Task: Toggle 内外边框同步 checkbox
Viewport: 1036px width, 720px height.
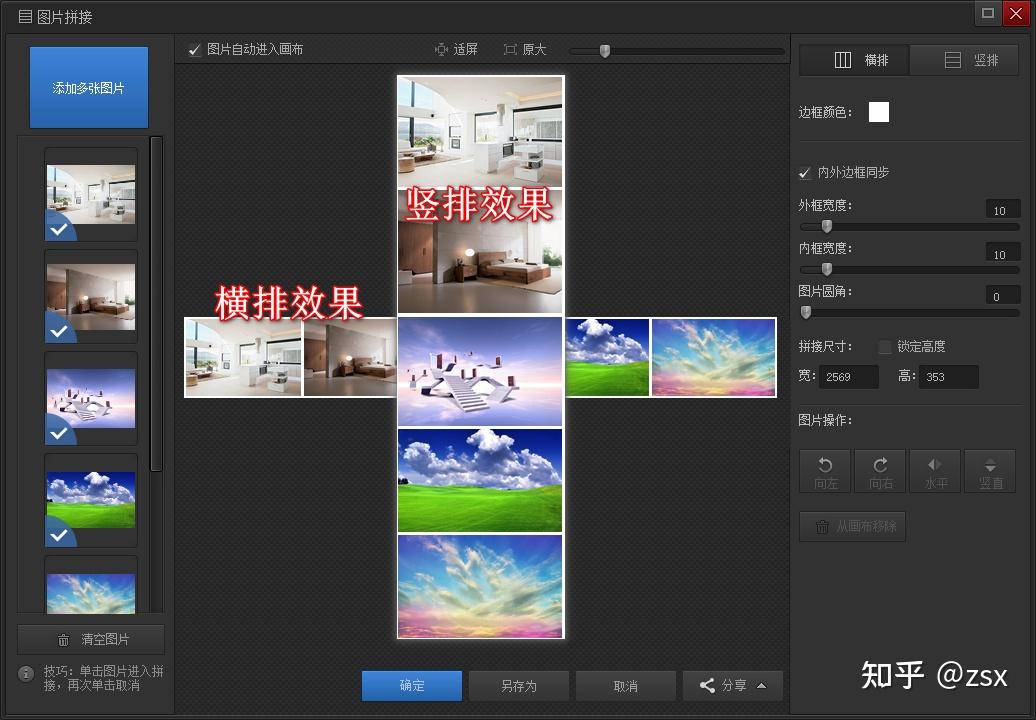Action: tap(805, 173)
